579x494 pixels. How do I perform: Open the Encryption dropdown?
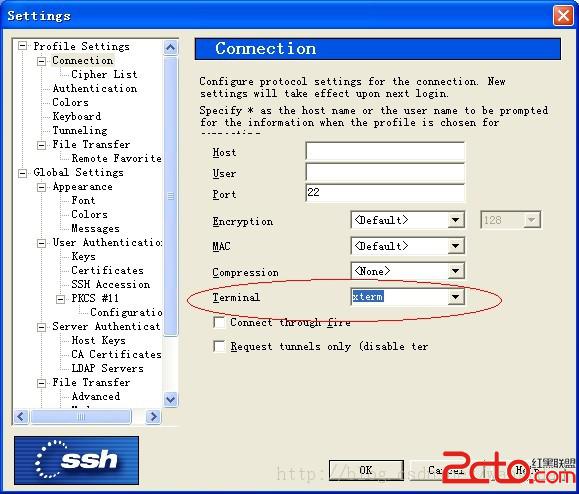(456, 220)
